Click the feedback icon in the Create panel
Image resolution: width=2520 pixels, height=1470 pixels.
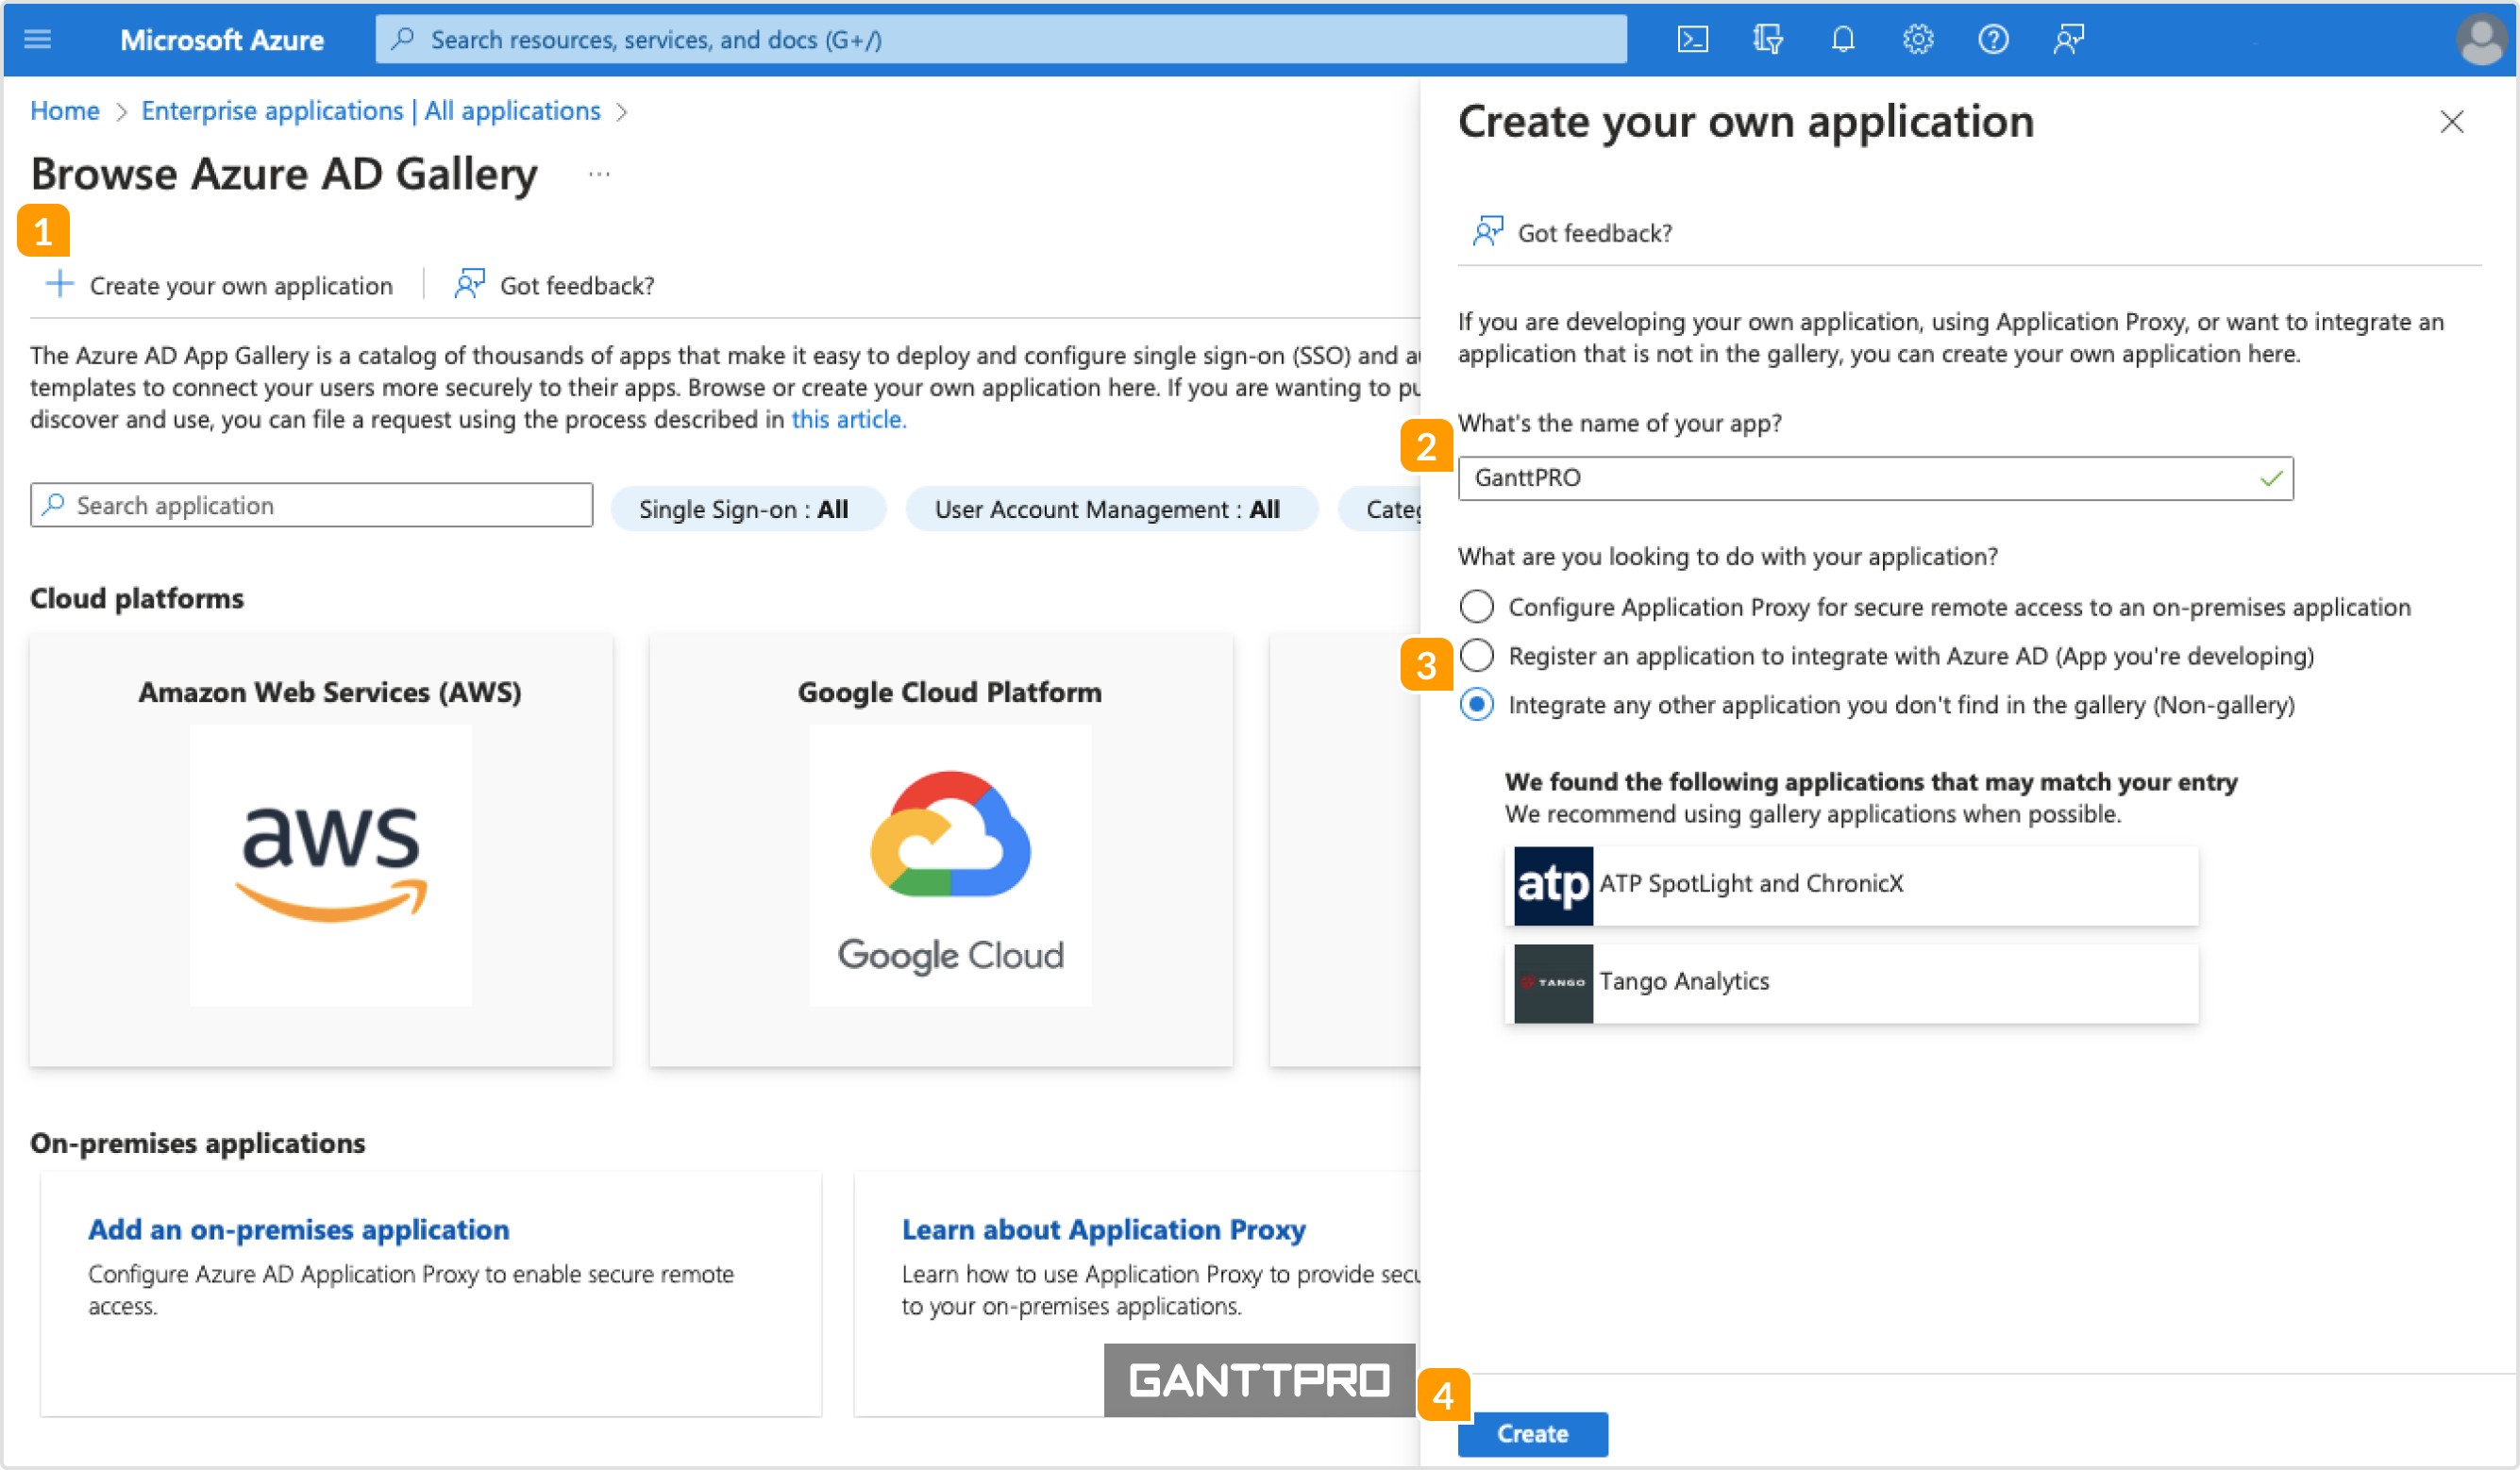point(1487,231)
